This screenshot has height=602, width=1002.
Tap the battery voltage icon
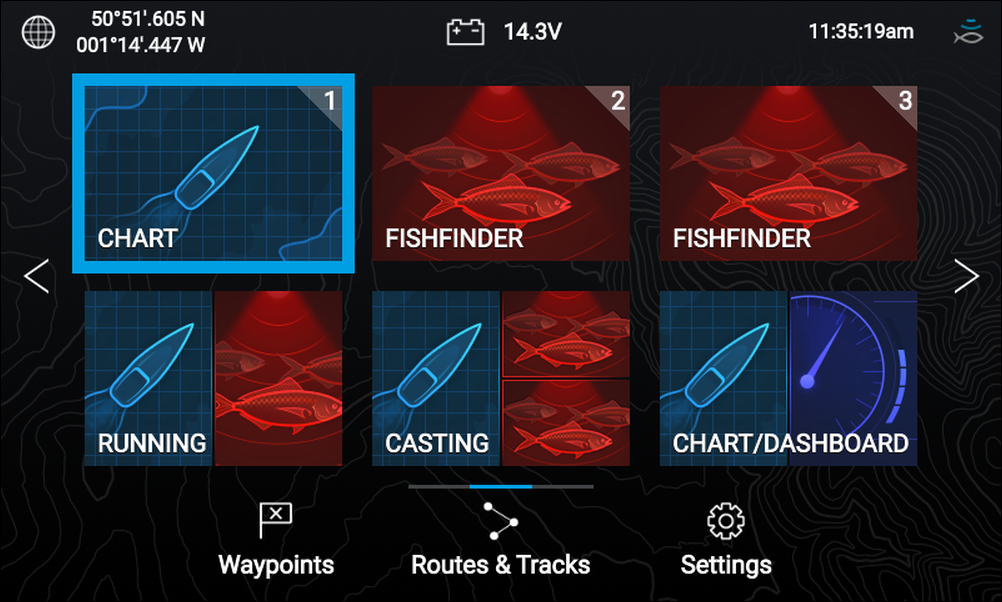tap(465, 32)
